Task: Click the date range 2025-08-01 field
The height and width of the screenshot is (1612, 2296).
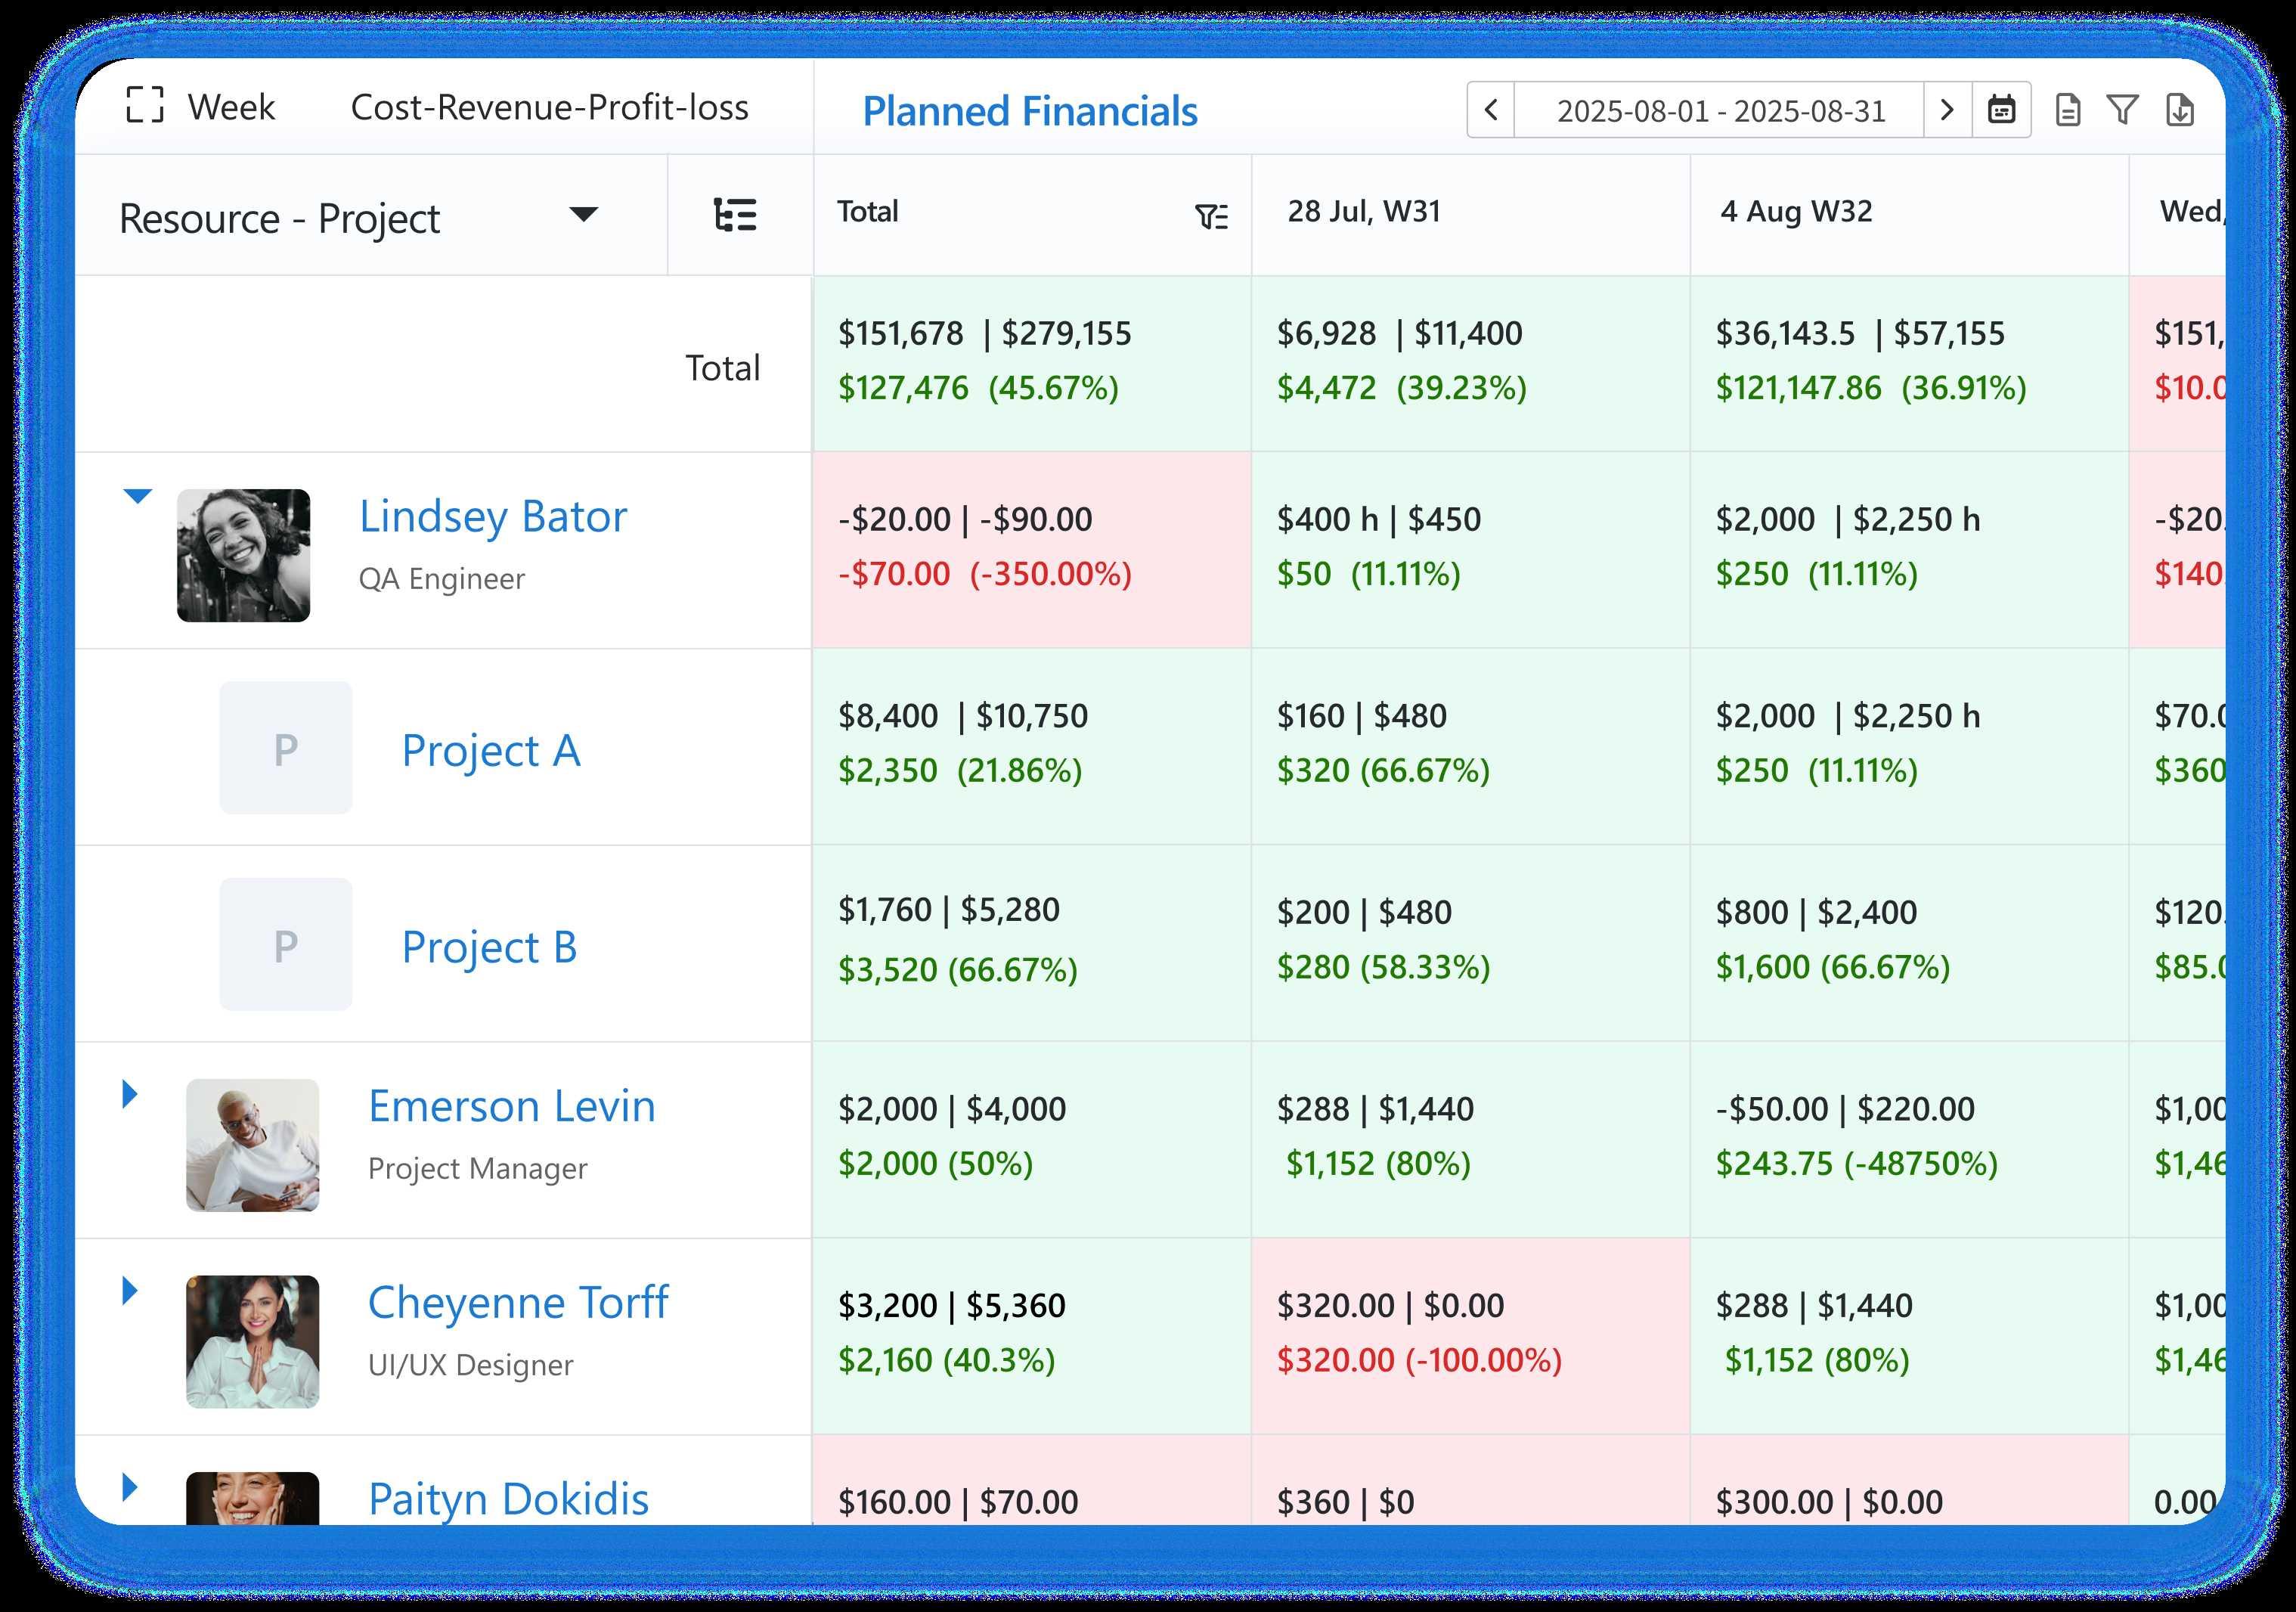Action: [1720, 110]
